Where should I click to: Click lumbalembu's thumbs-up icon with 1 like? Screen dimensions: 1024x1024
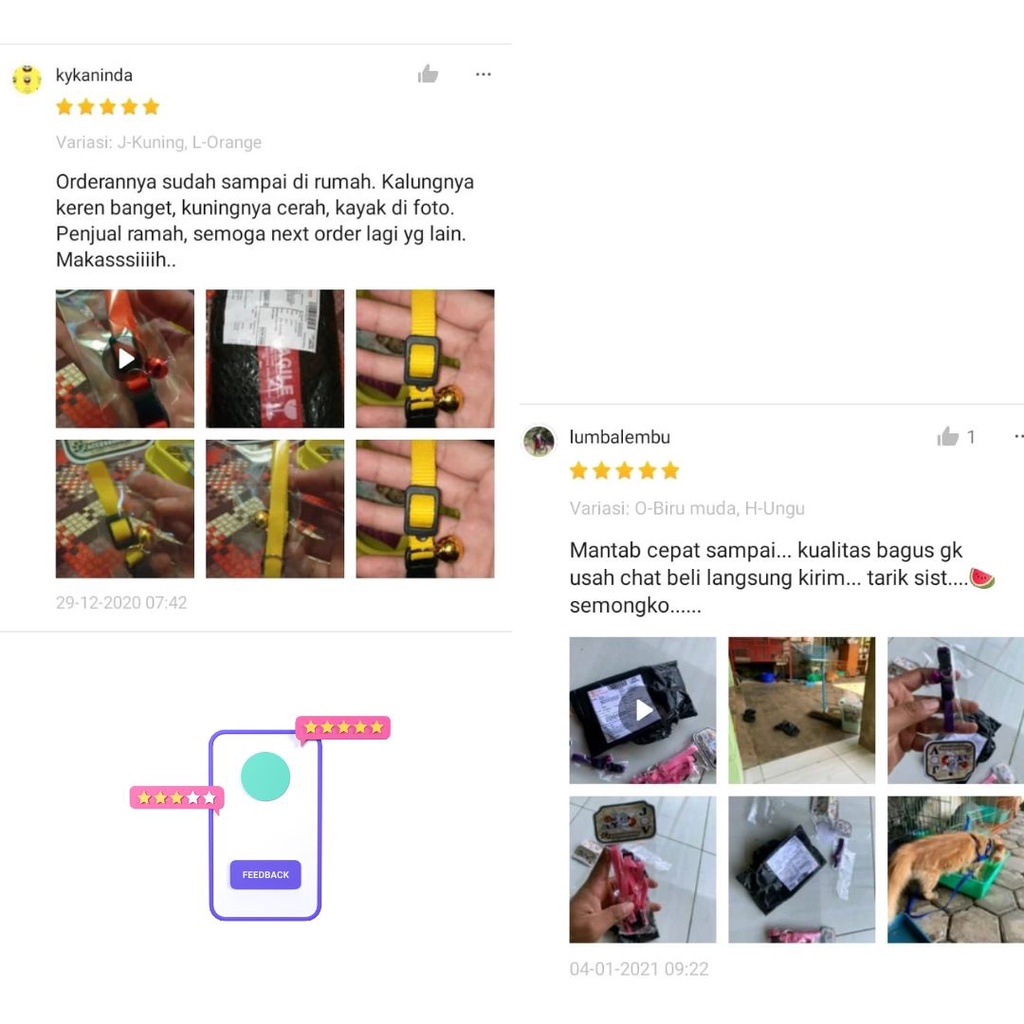[948, 437]
